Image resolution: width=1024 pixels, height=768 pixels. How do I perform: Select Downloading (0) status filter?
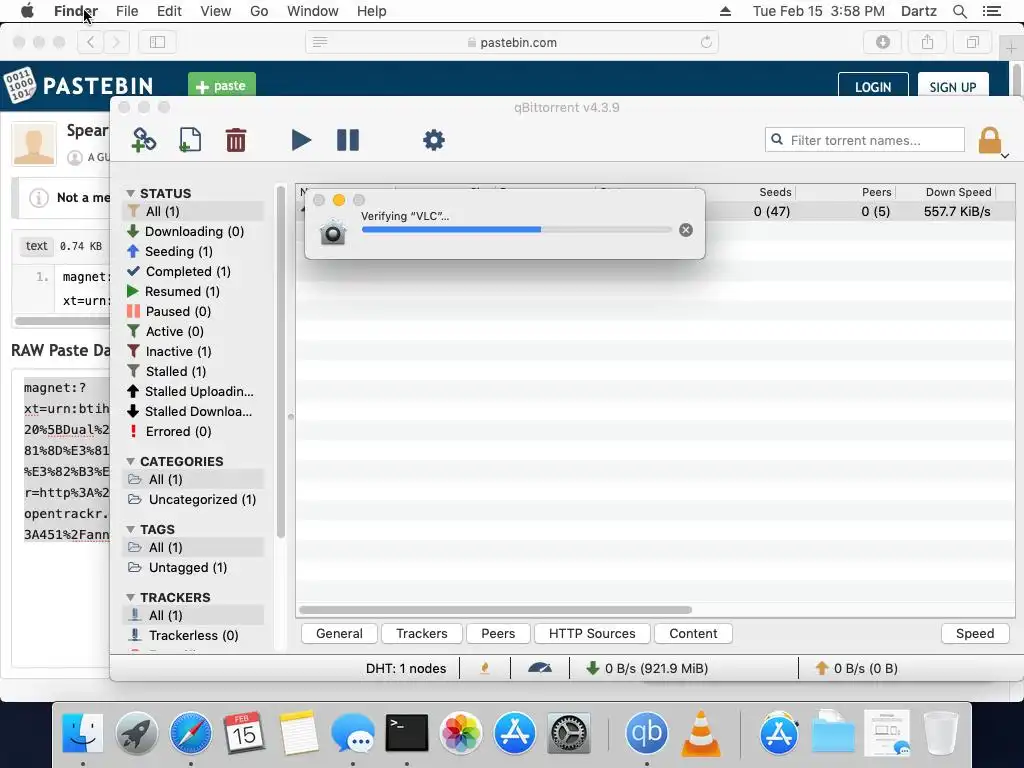[x=193, y=231]
